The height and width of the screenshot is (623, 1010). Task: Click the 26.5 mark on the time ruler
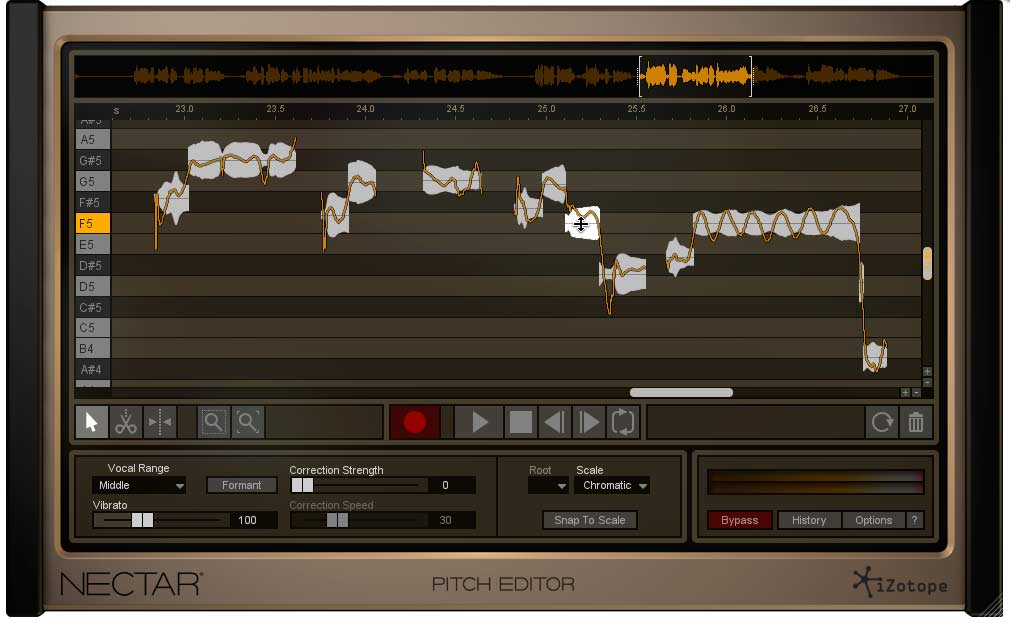coord(817,109)
